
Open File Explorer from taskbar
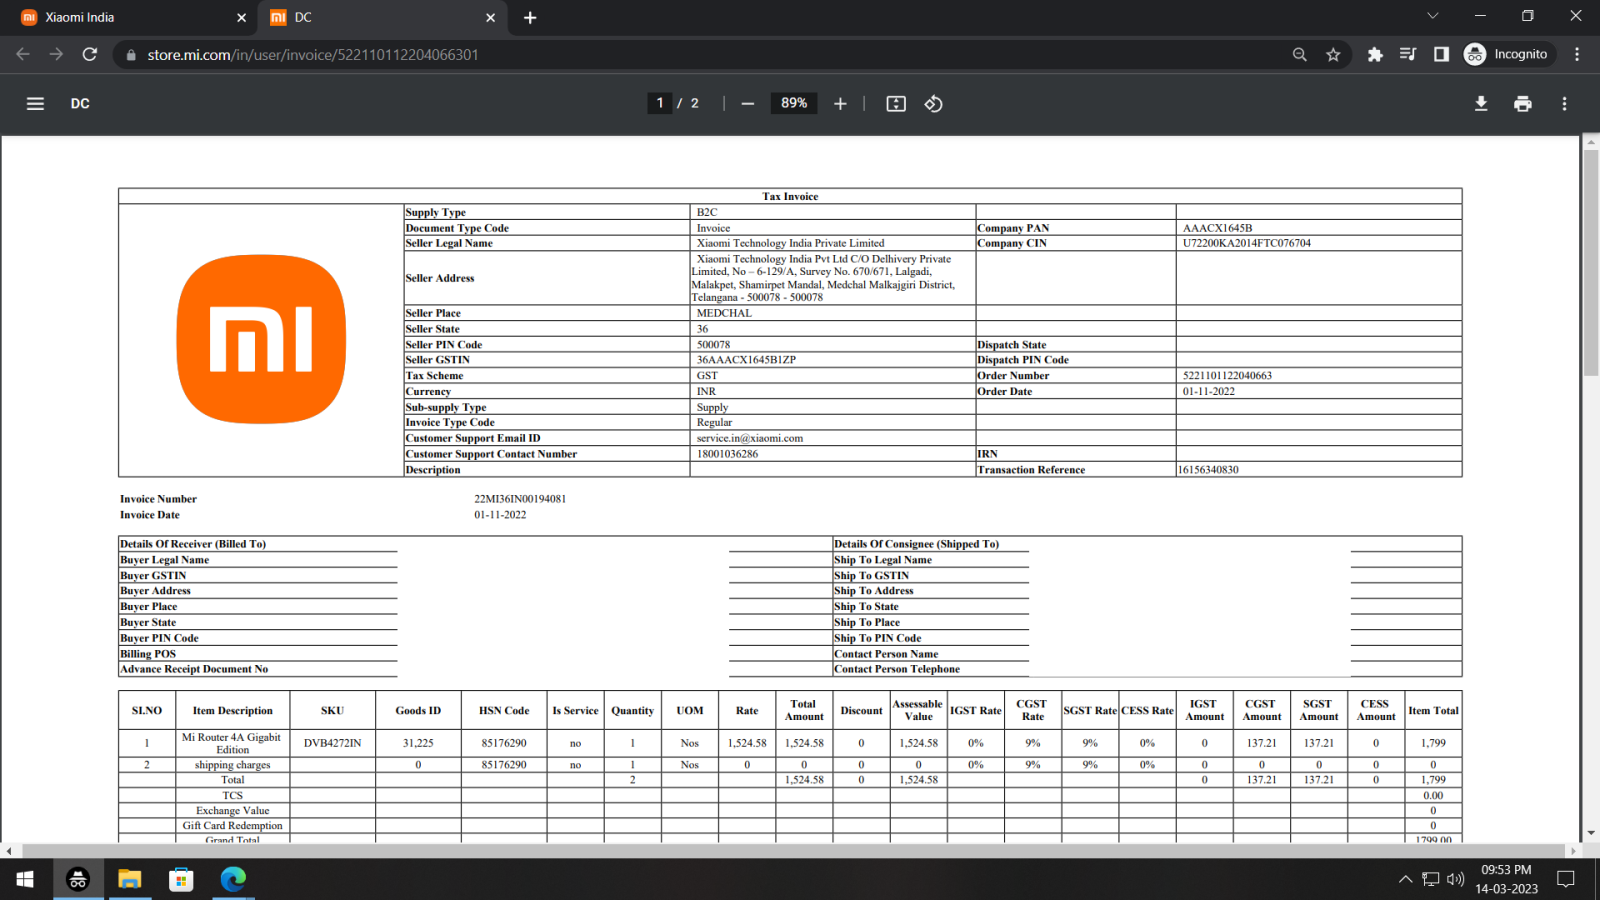[x=129, y=879]
